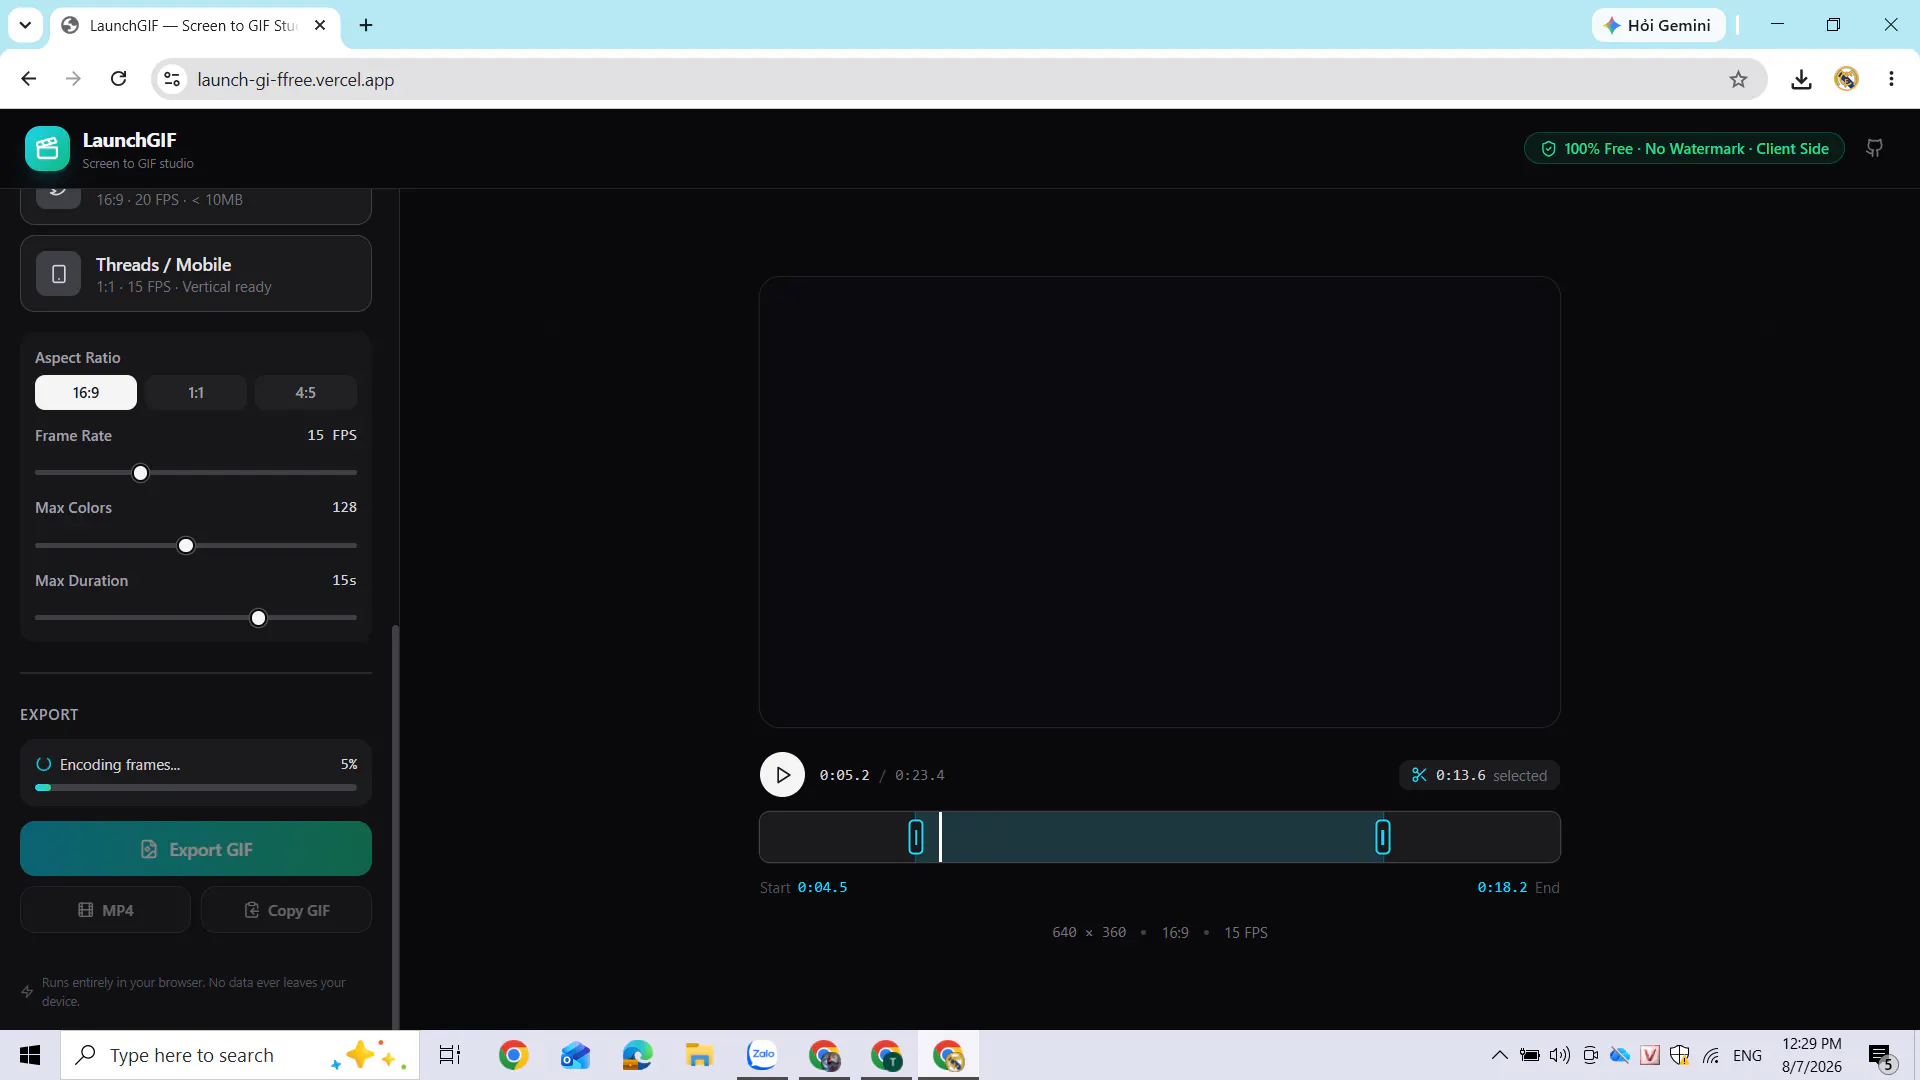Image resolution: width=1920 pixels, height=1080 pixels.
Task: Click the Hỏi Gemini button
Action: point(1658,25)
